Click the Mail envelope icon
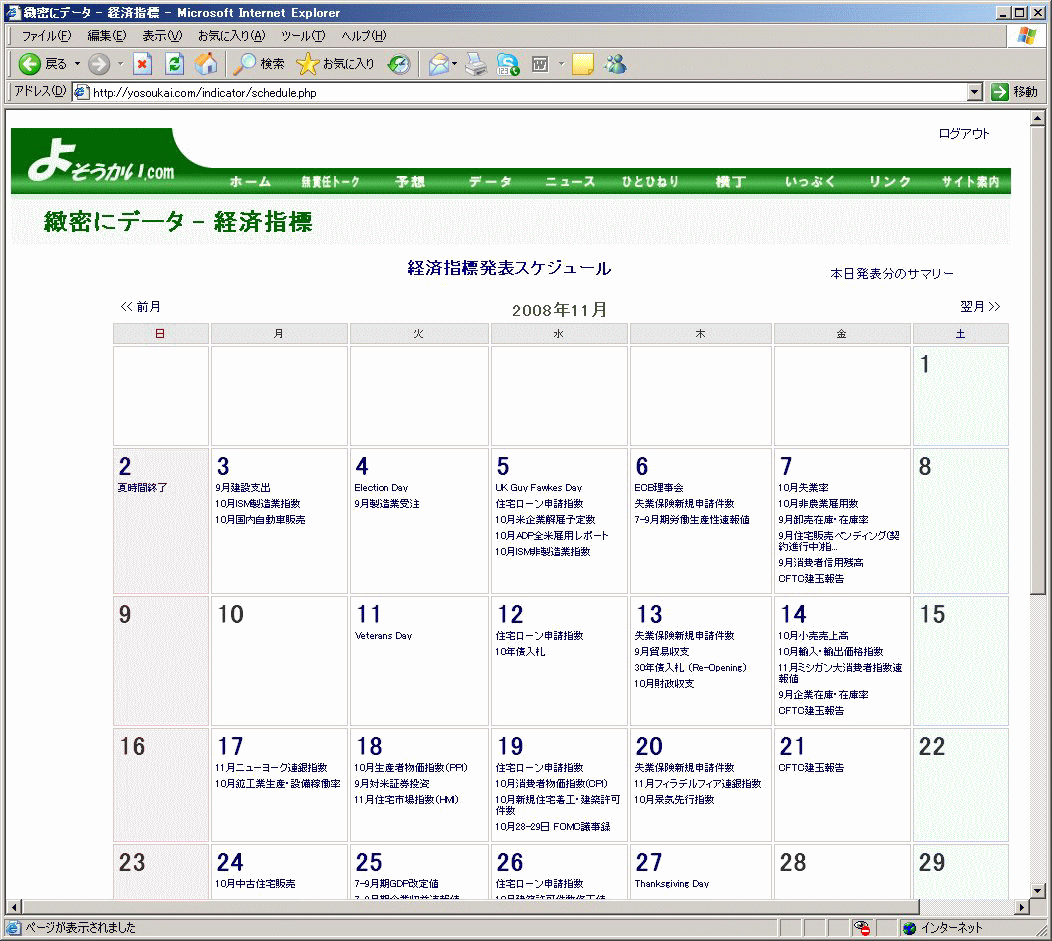Viewport: 1052px width, 941px height. [438, 64]
